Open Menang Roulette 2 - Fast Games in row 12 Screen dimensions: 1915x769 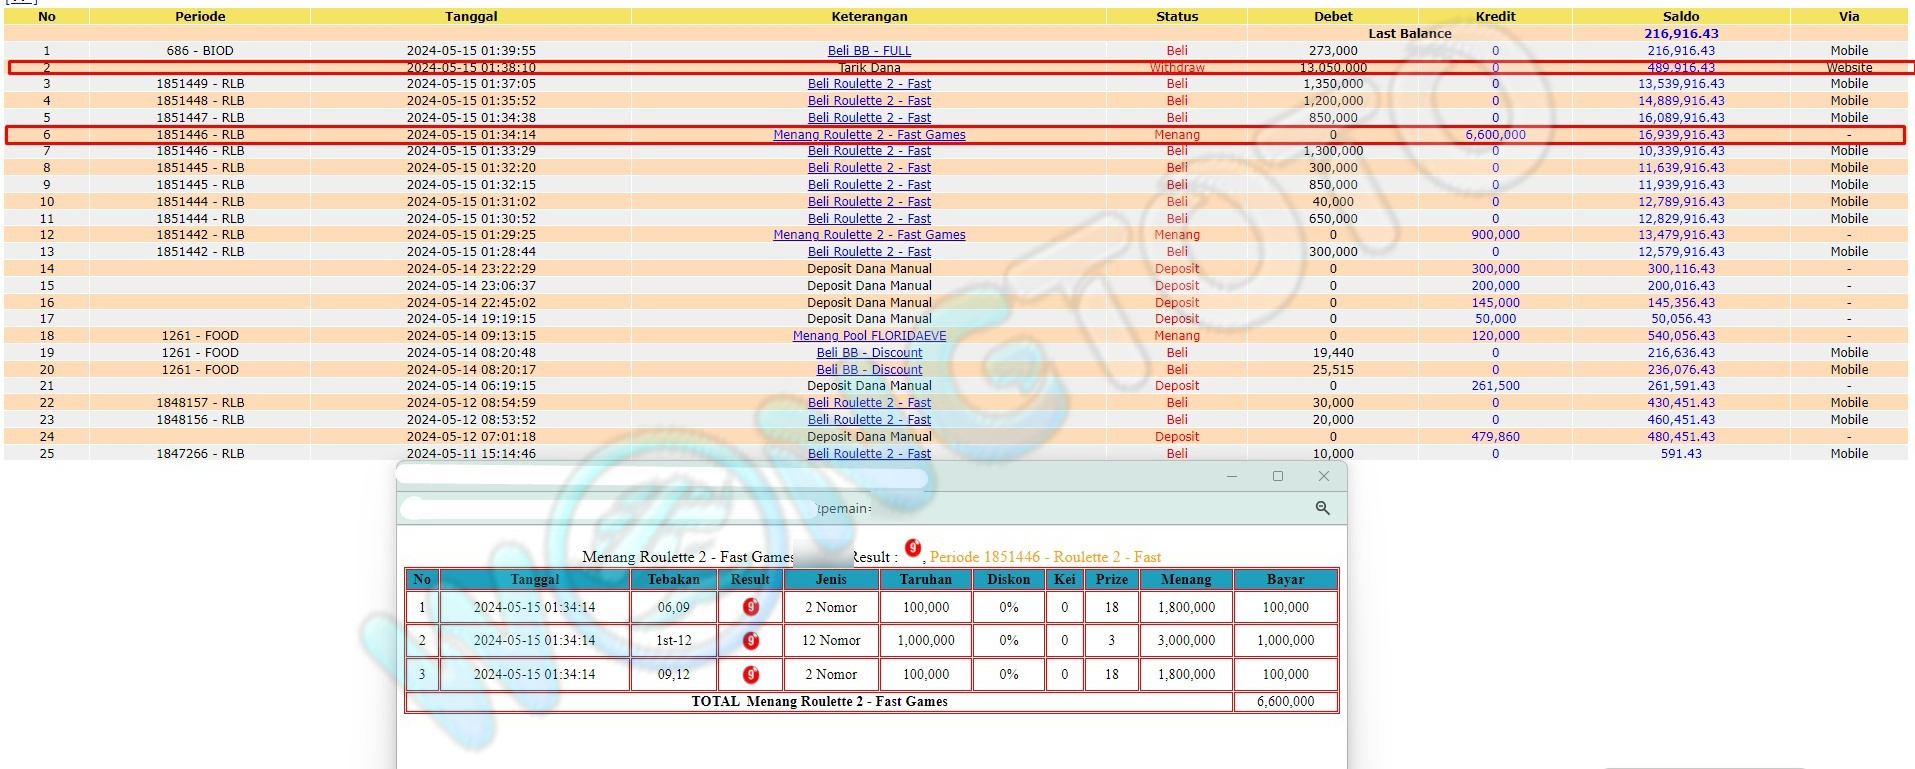click(869, 235)
